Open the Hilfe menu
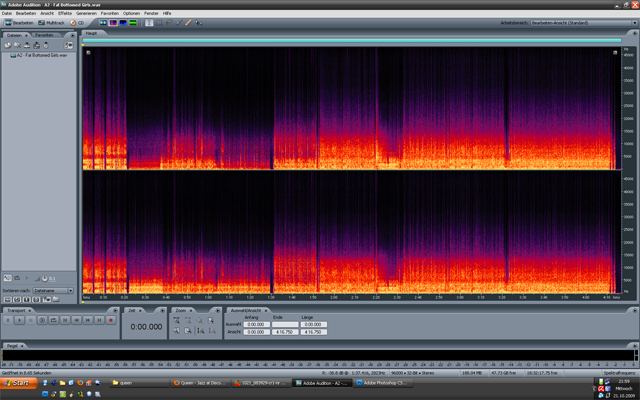Image resolution: width=640 pixels, height=400 pixels. point(167,13)
